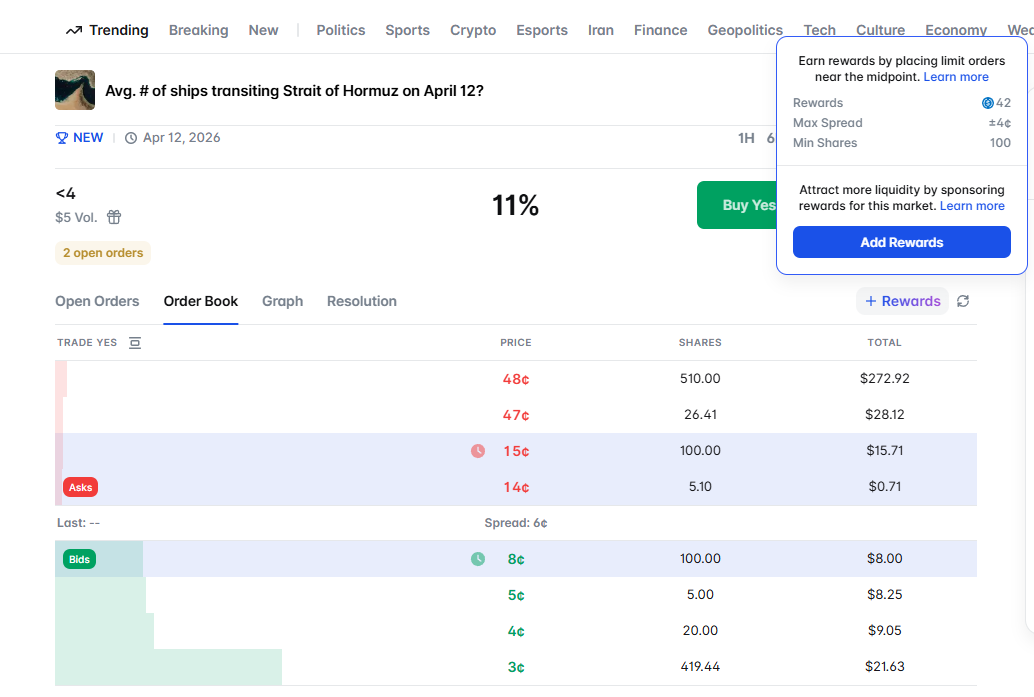Screen dimensions: 1034x697
Task: Click the blue rewards coin icon
Action: click(x=988, y=103)
